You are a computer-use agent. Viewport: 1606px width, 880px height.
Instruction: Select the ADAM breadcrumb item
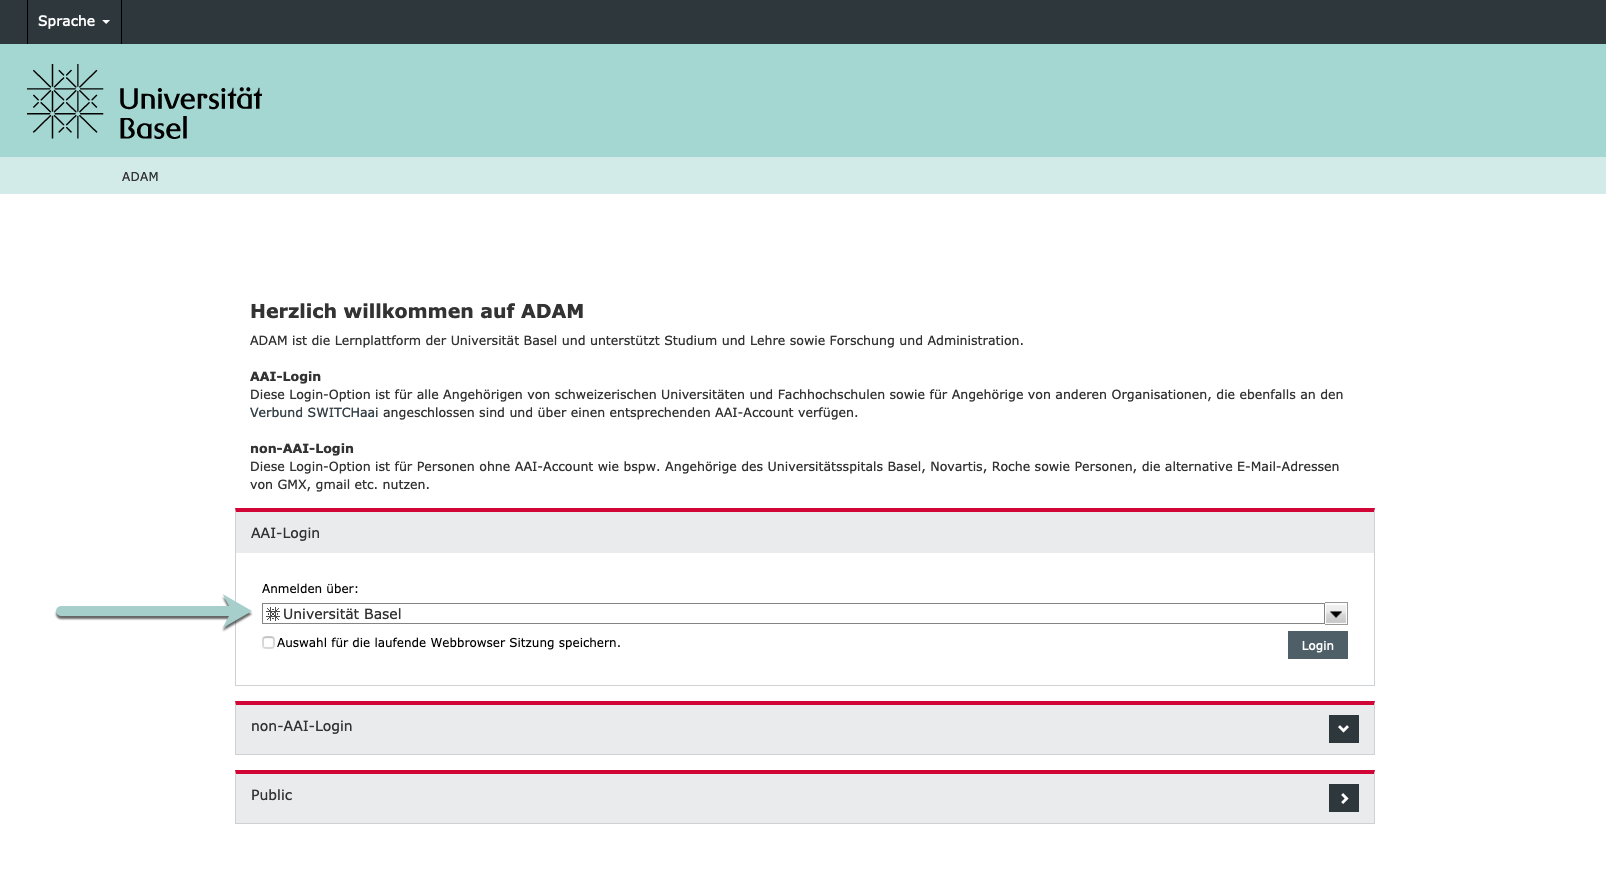140,177
